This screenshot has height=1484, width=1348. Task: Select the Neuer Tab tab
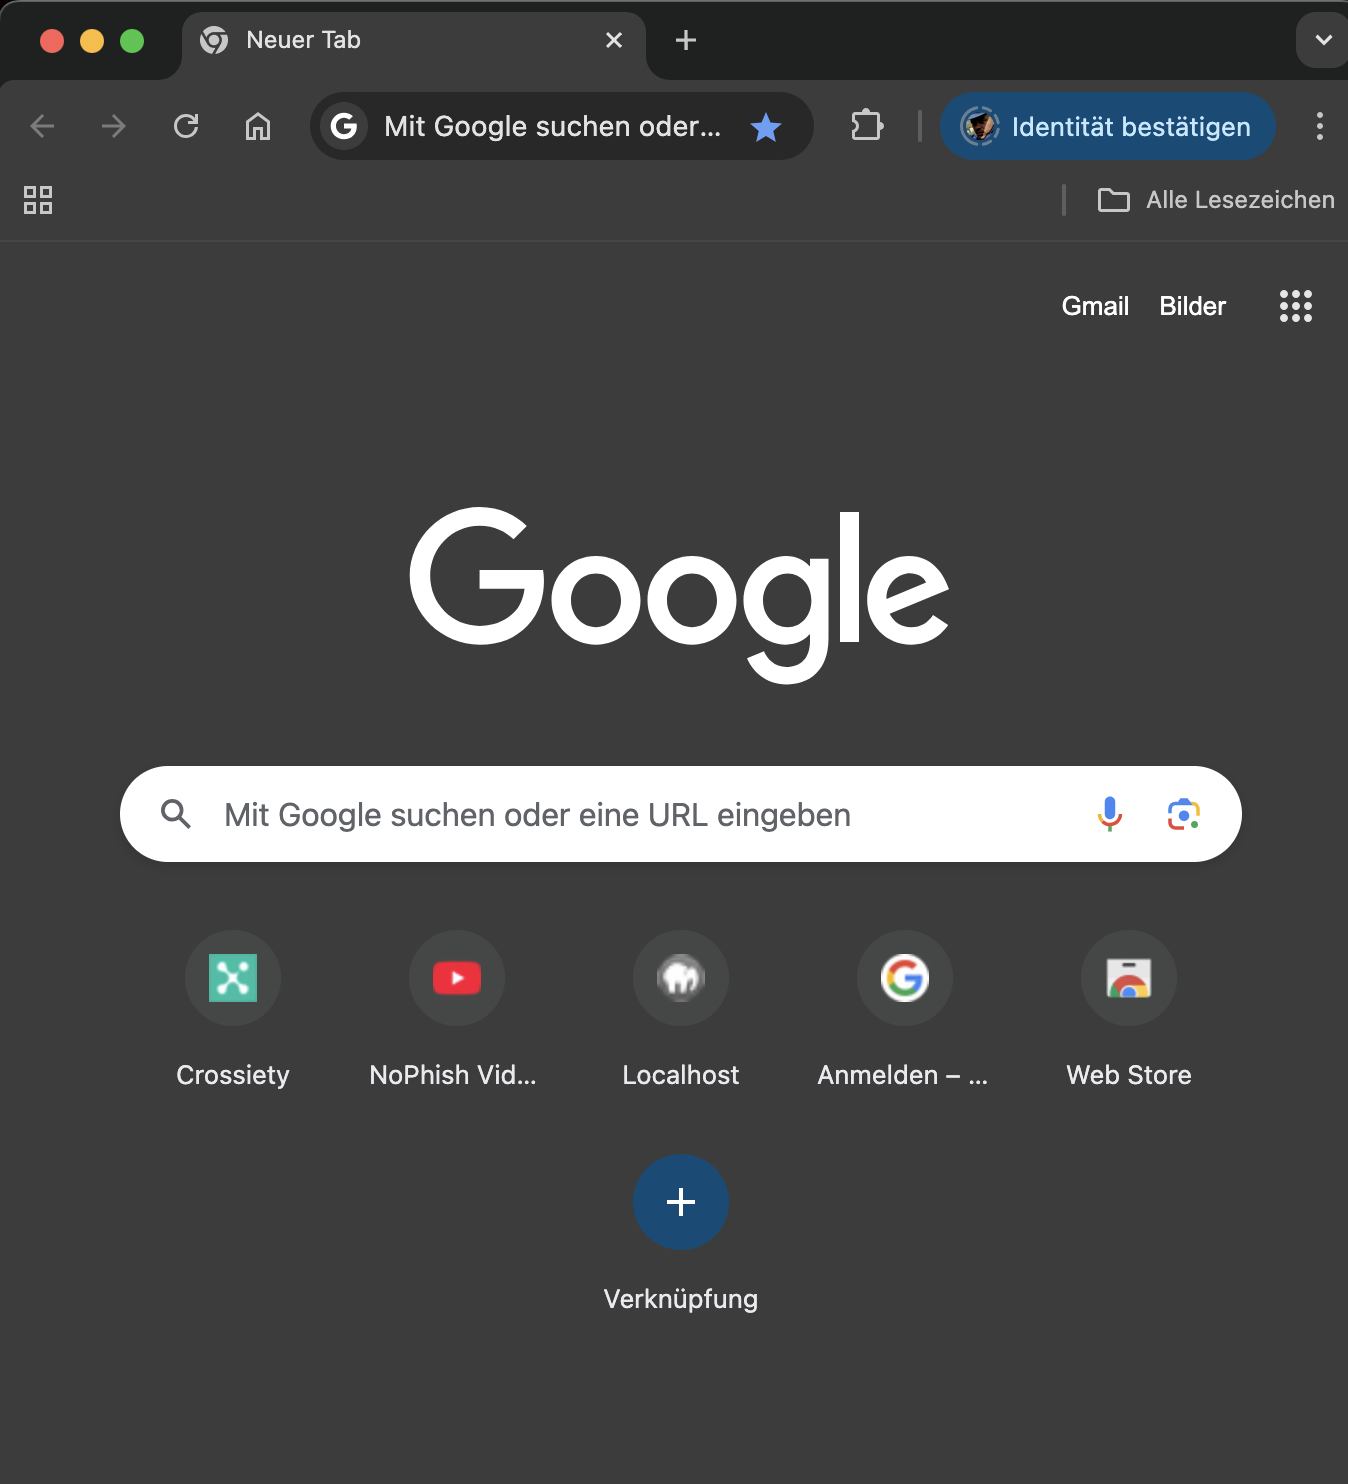(x=414, y=42)
